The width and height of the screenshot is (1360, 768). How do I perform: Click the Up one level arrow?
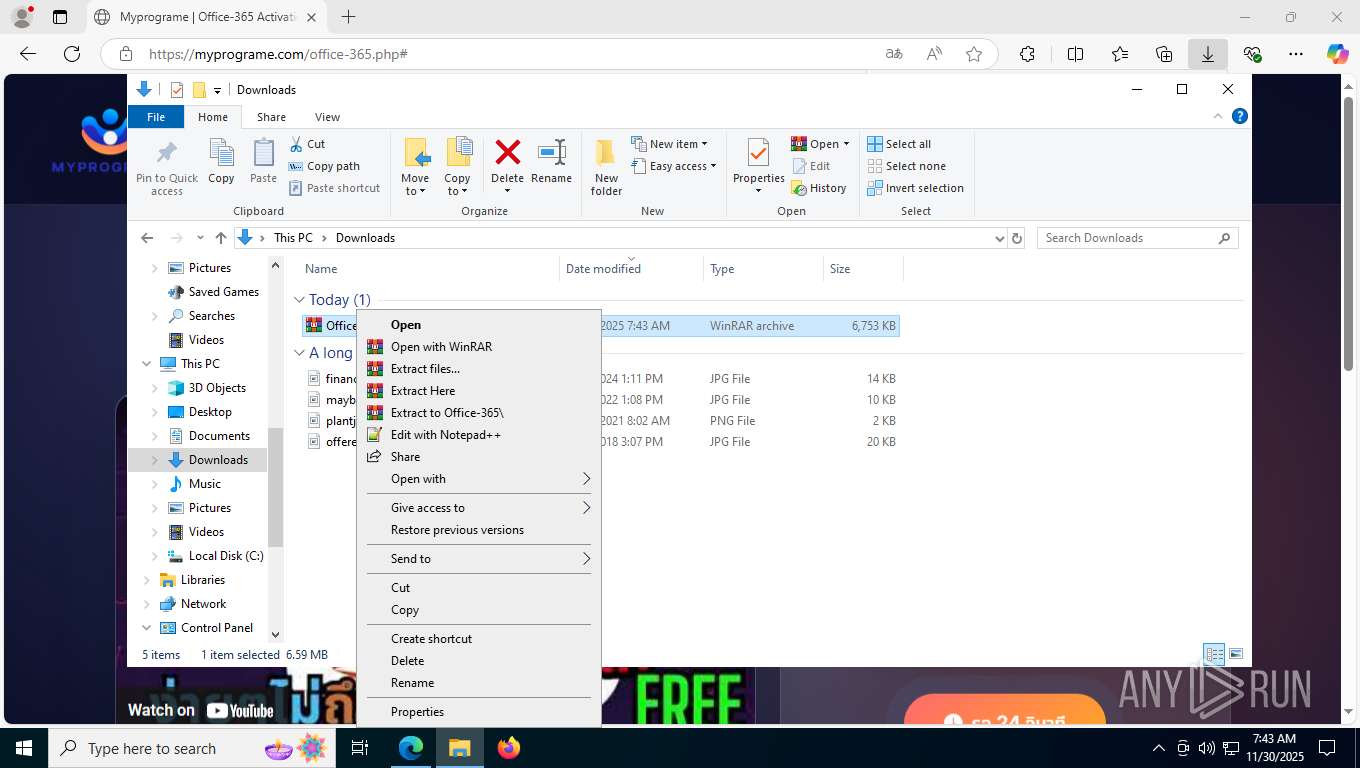pos(221,238)
